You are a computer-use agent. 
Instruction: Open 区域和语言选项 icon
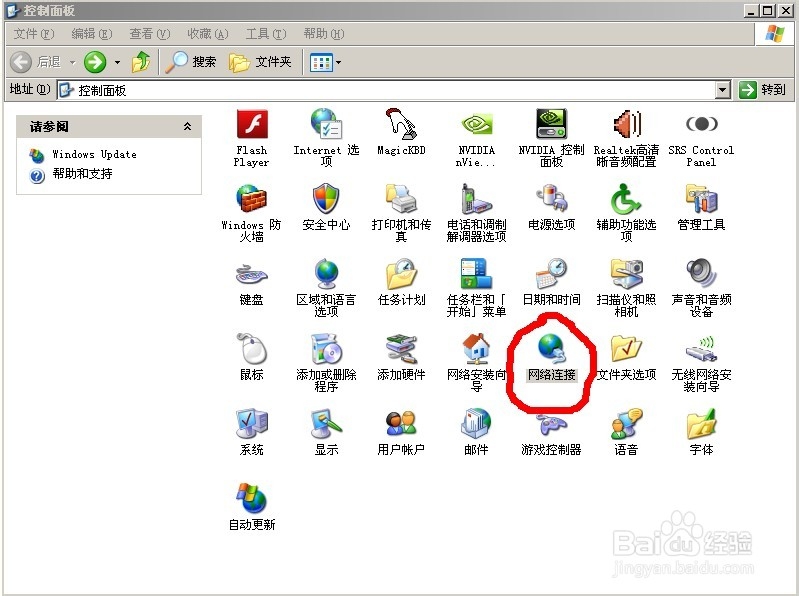[x=326, y=274]
